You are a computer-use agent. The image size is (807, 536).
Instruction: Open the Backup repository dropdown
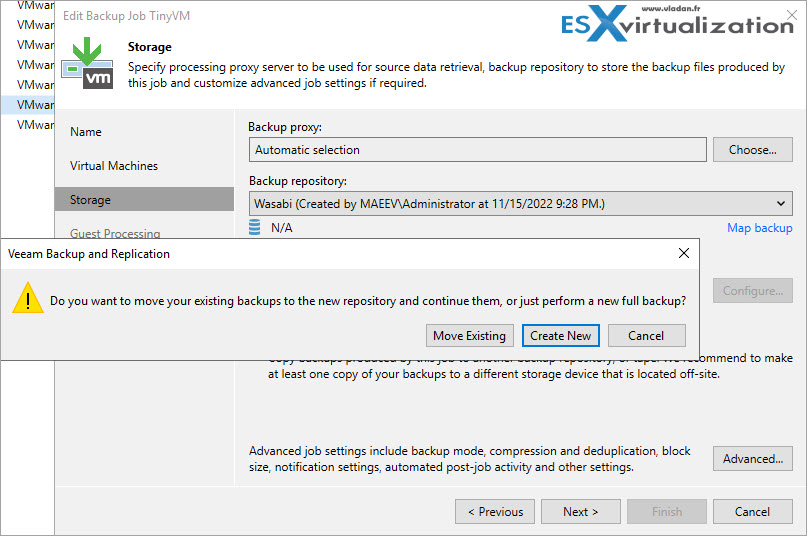point(520,204)
